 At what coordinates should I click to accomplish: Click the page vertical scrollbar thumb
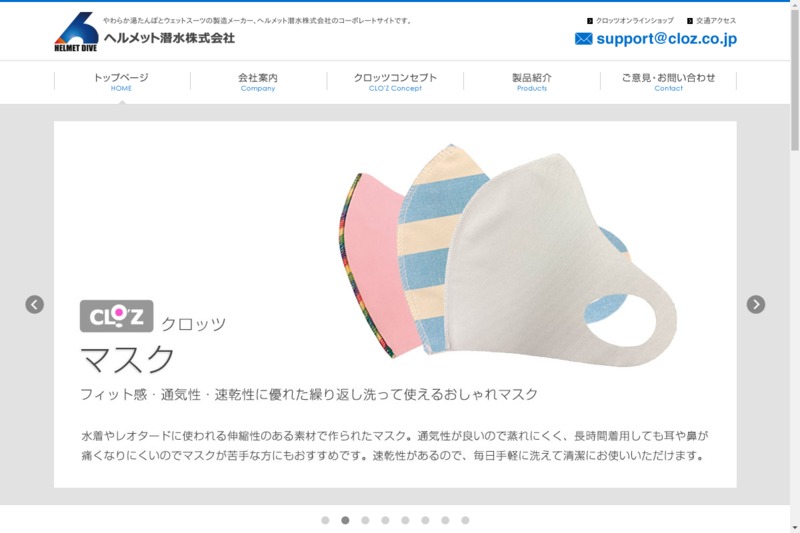pyautogui.click(x=795, y=79)
